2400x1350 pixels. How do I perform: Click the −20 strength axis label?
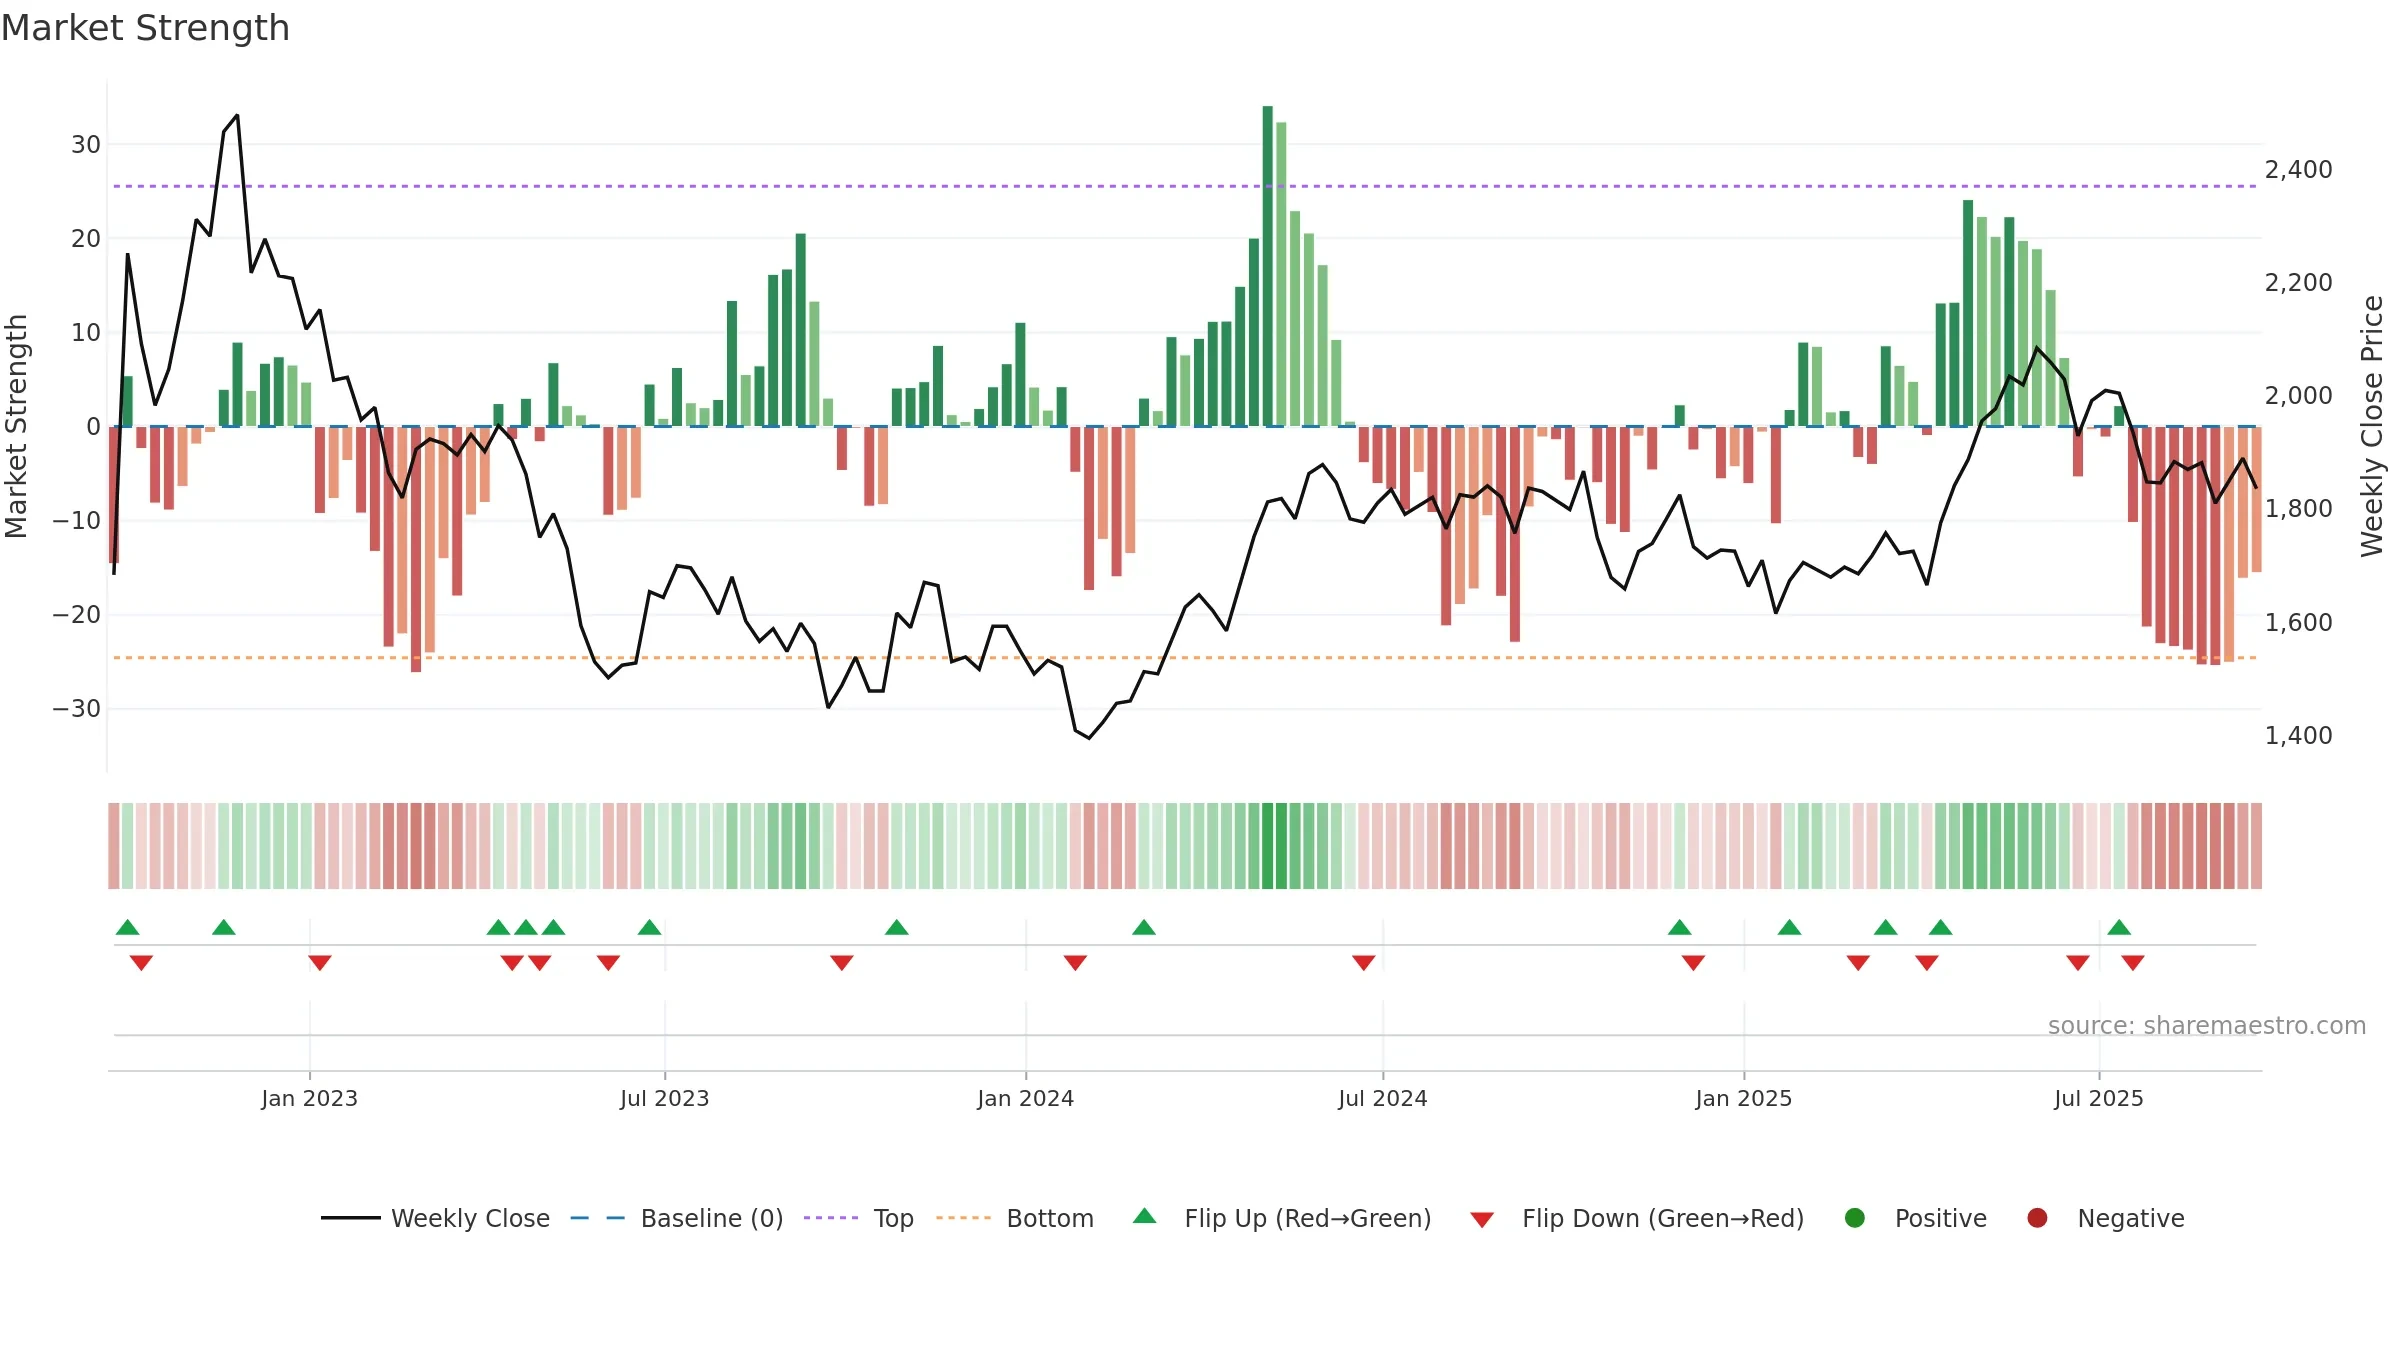coord(77,615)
